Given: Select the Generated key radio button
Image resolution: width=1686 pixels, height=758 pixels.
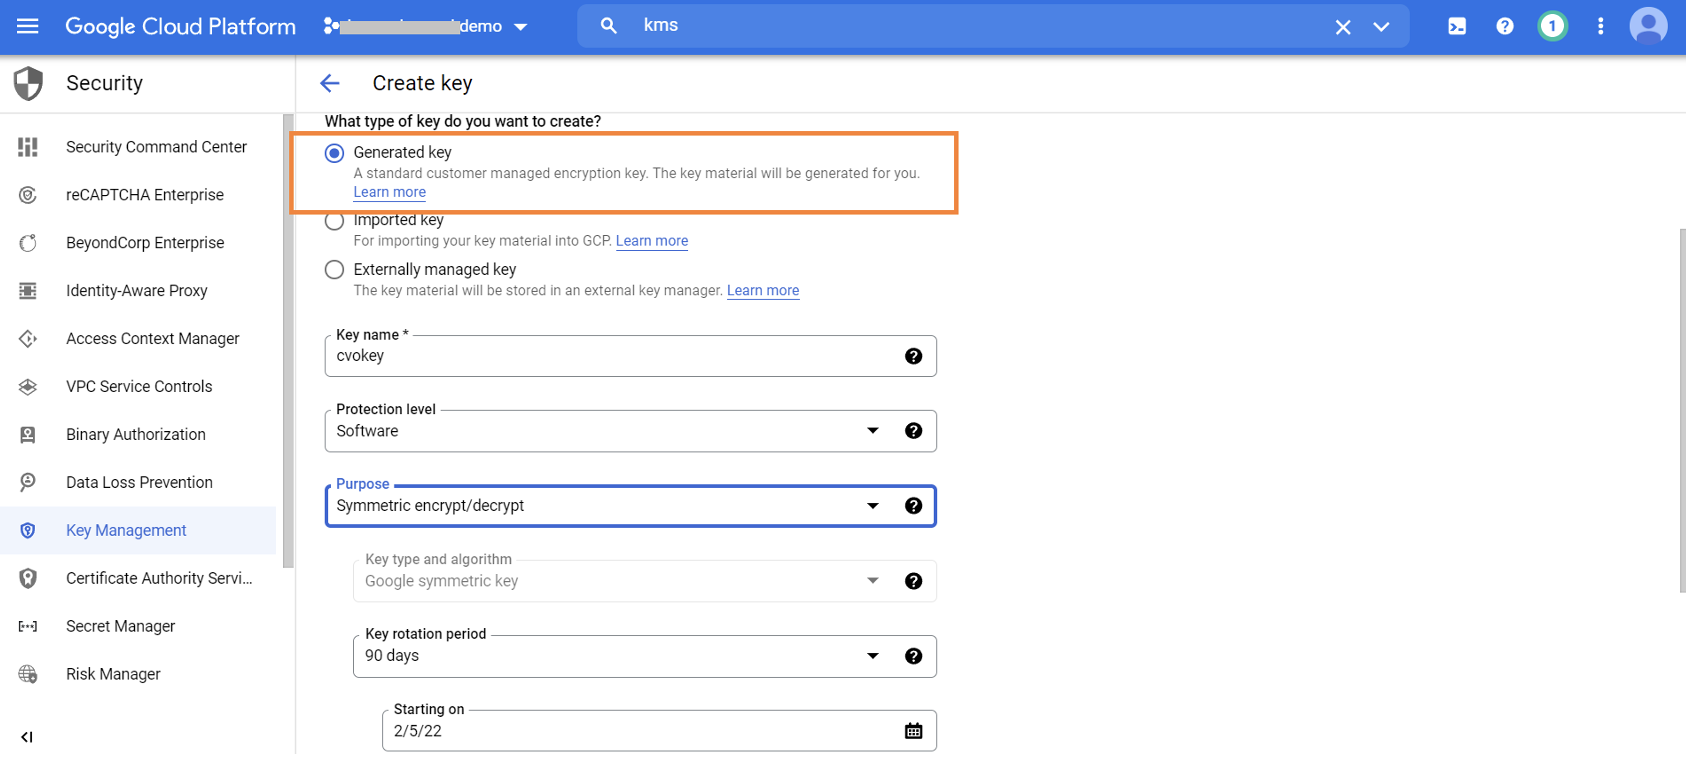Looking at the screenshot, I should tap(335, 153).
